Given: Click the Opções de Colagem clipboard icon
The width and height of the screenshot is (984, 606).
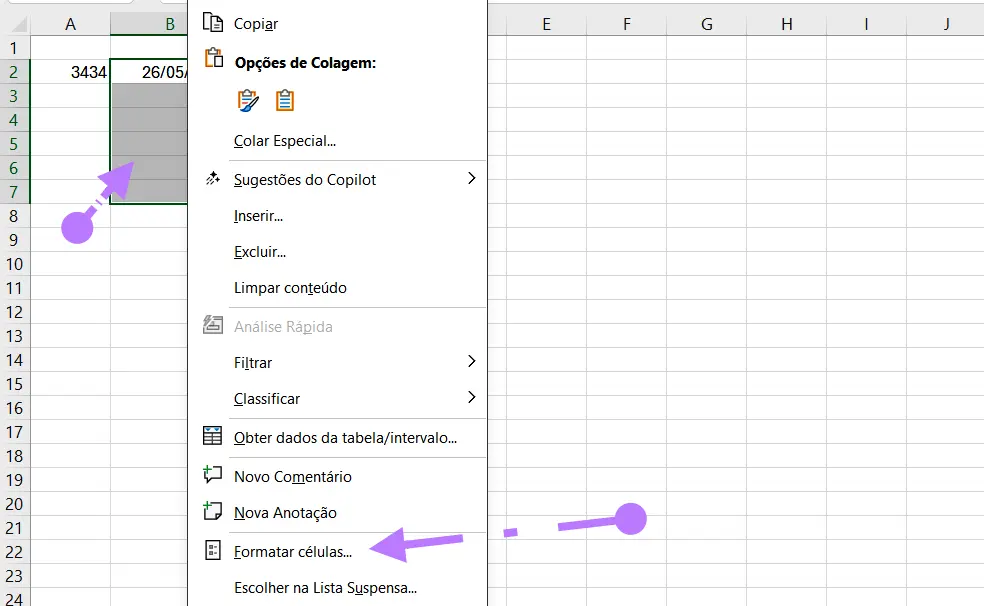Looking at the screenshot, I should pyautogui.click(x=213, y=59).
